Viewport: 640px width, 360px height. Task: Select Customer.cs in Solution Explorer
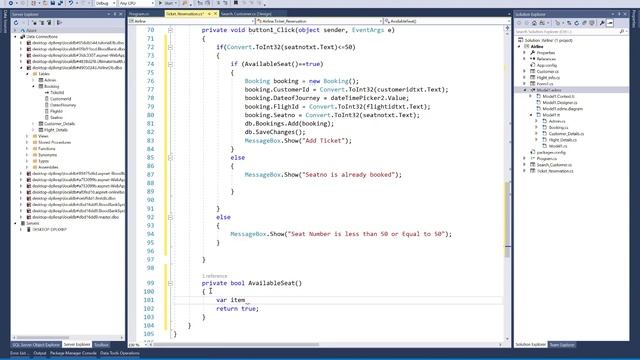547,71
